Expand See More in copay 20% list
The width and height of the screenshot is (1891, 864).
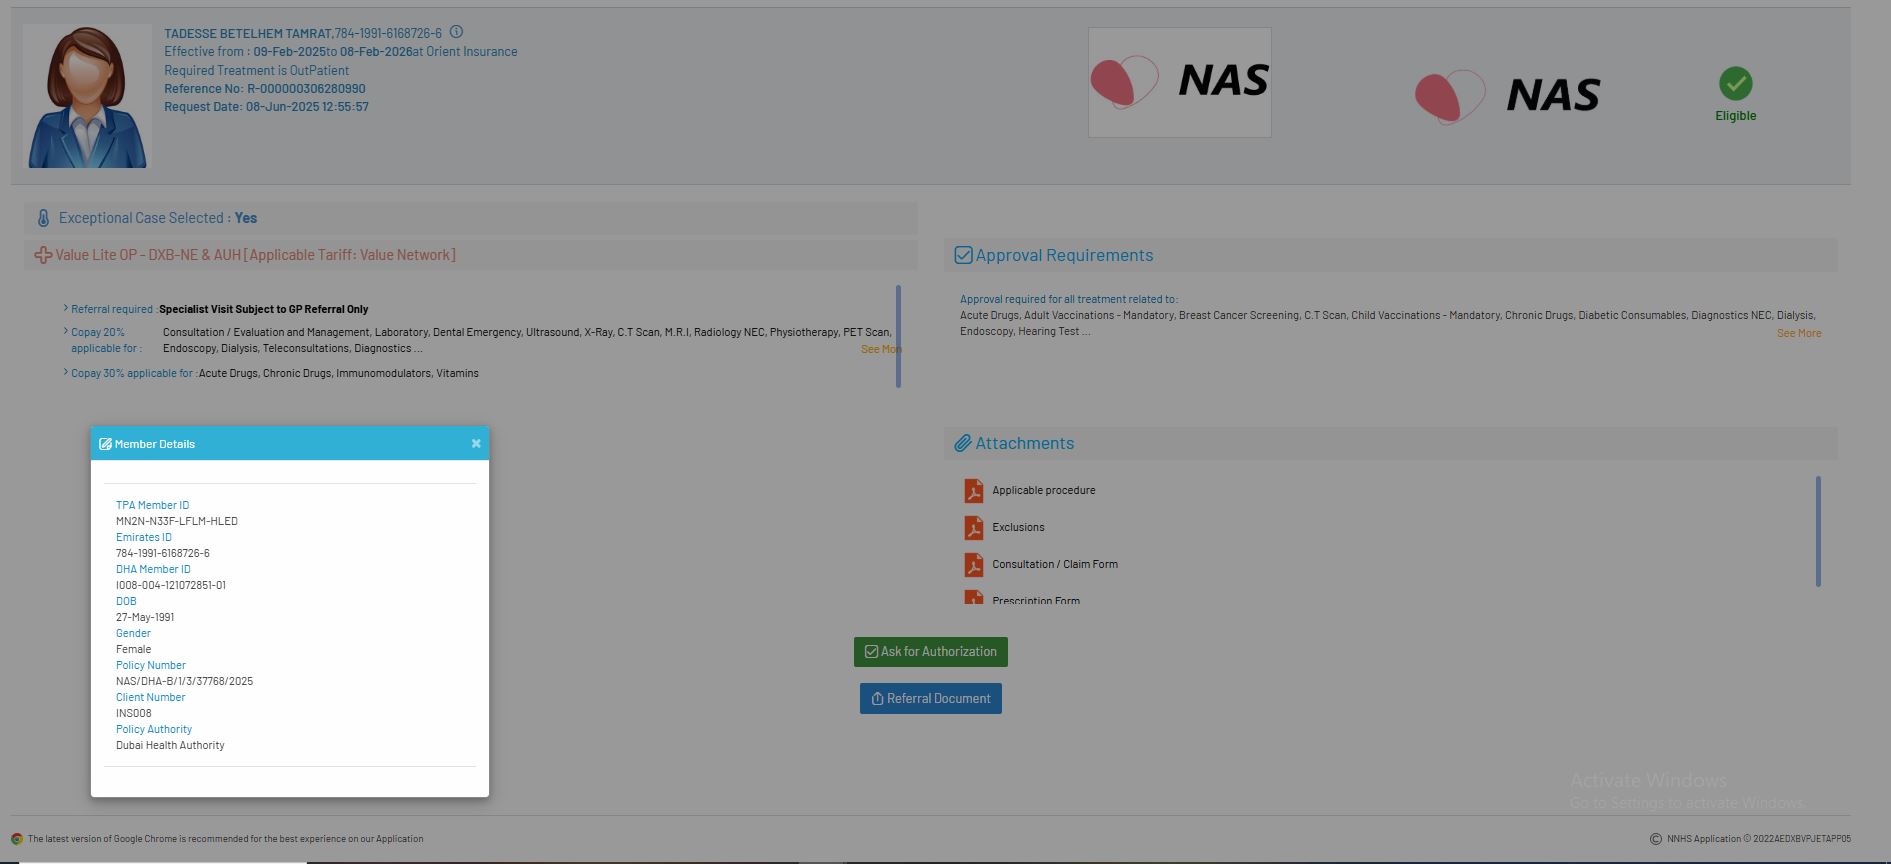[x=880, y=349]
